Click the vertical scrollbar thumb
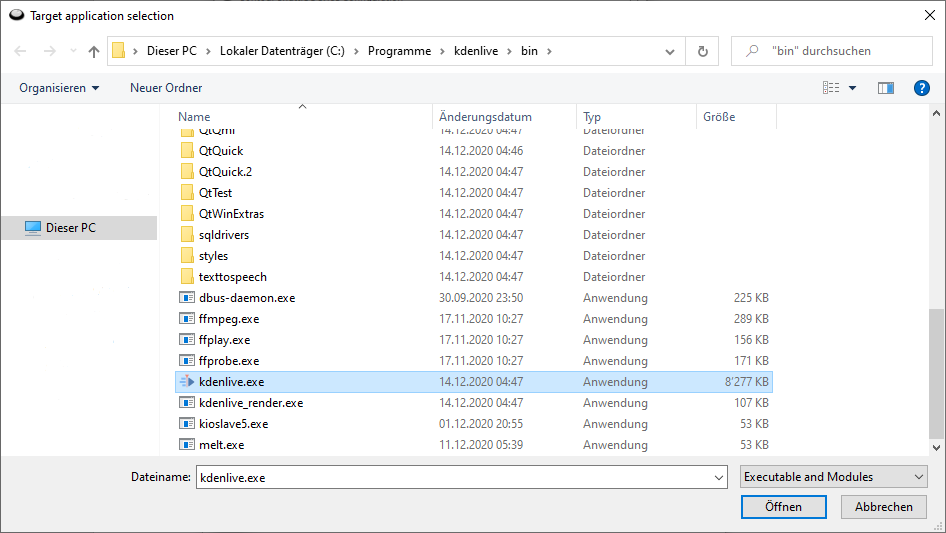This screenshot has width=946, height=533. [x=936, y=374]
